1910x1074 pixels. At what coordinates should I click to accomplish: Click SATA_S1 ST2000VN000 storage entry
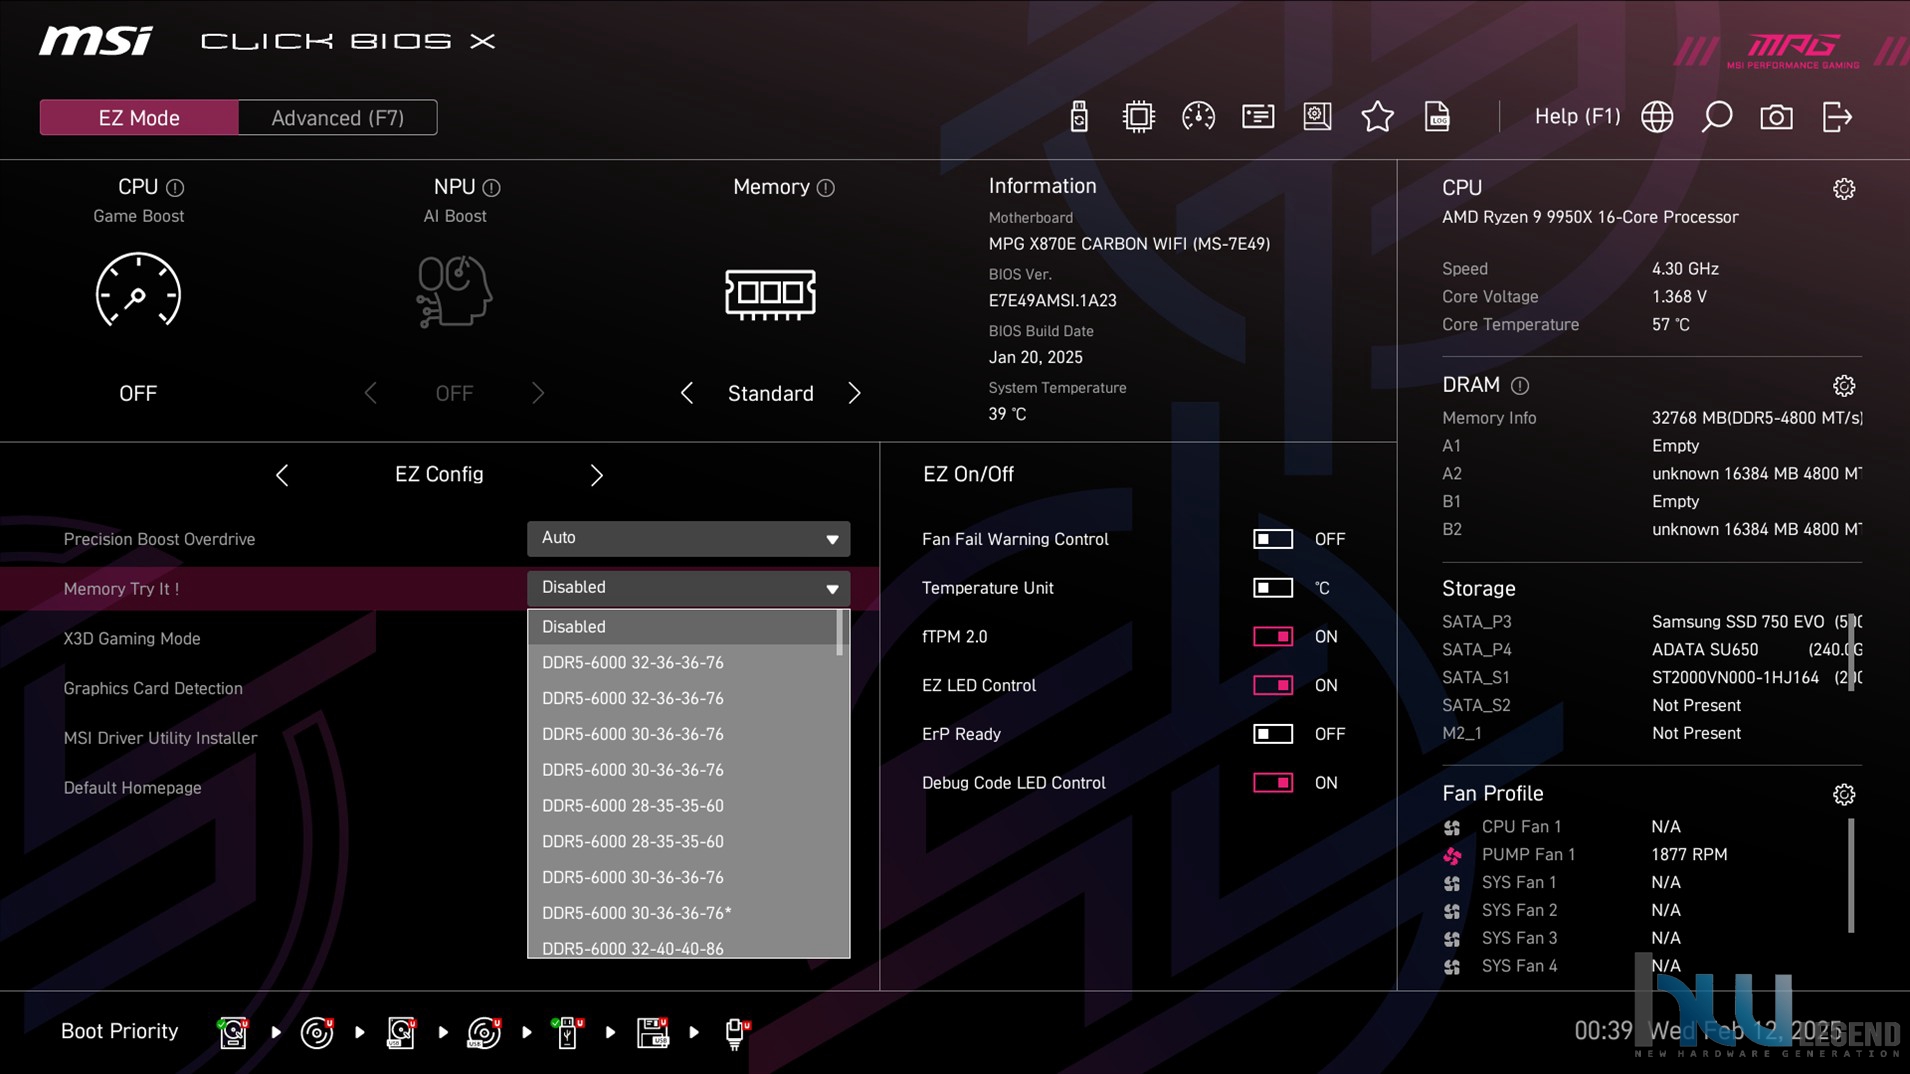point(1652,678)
